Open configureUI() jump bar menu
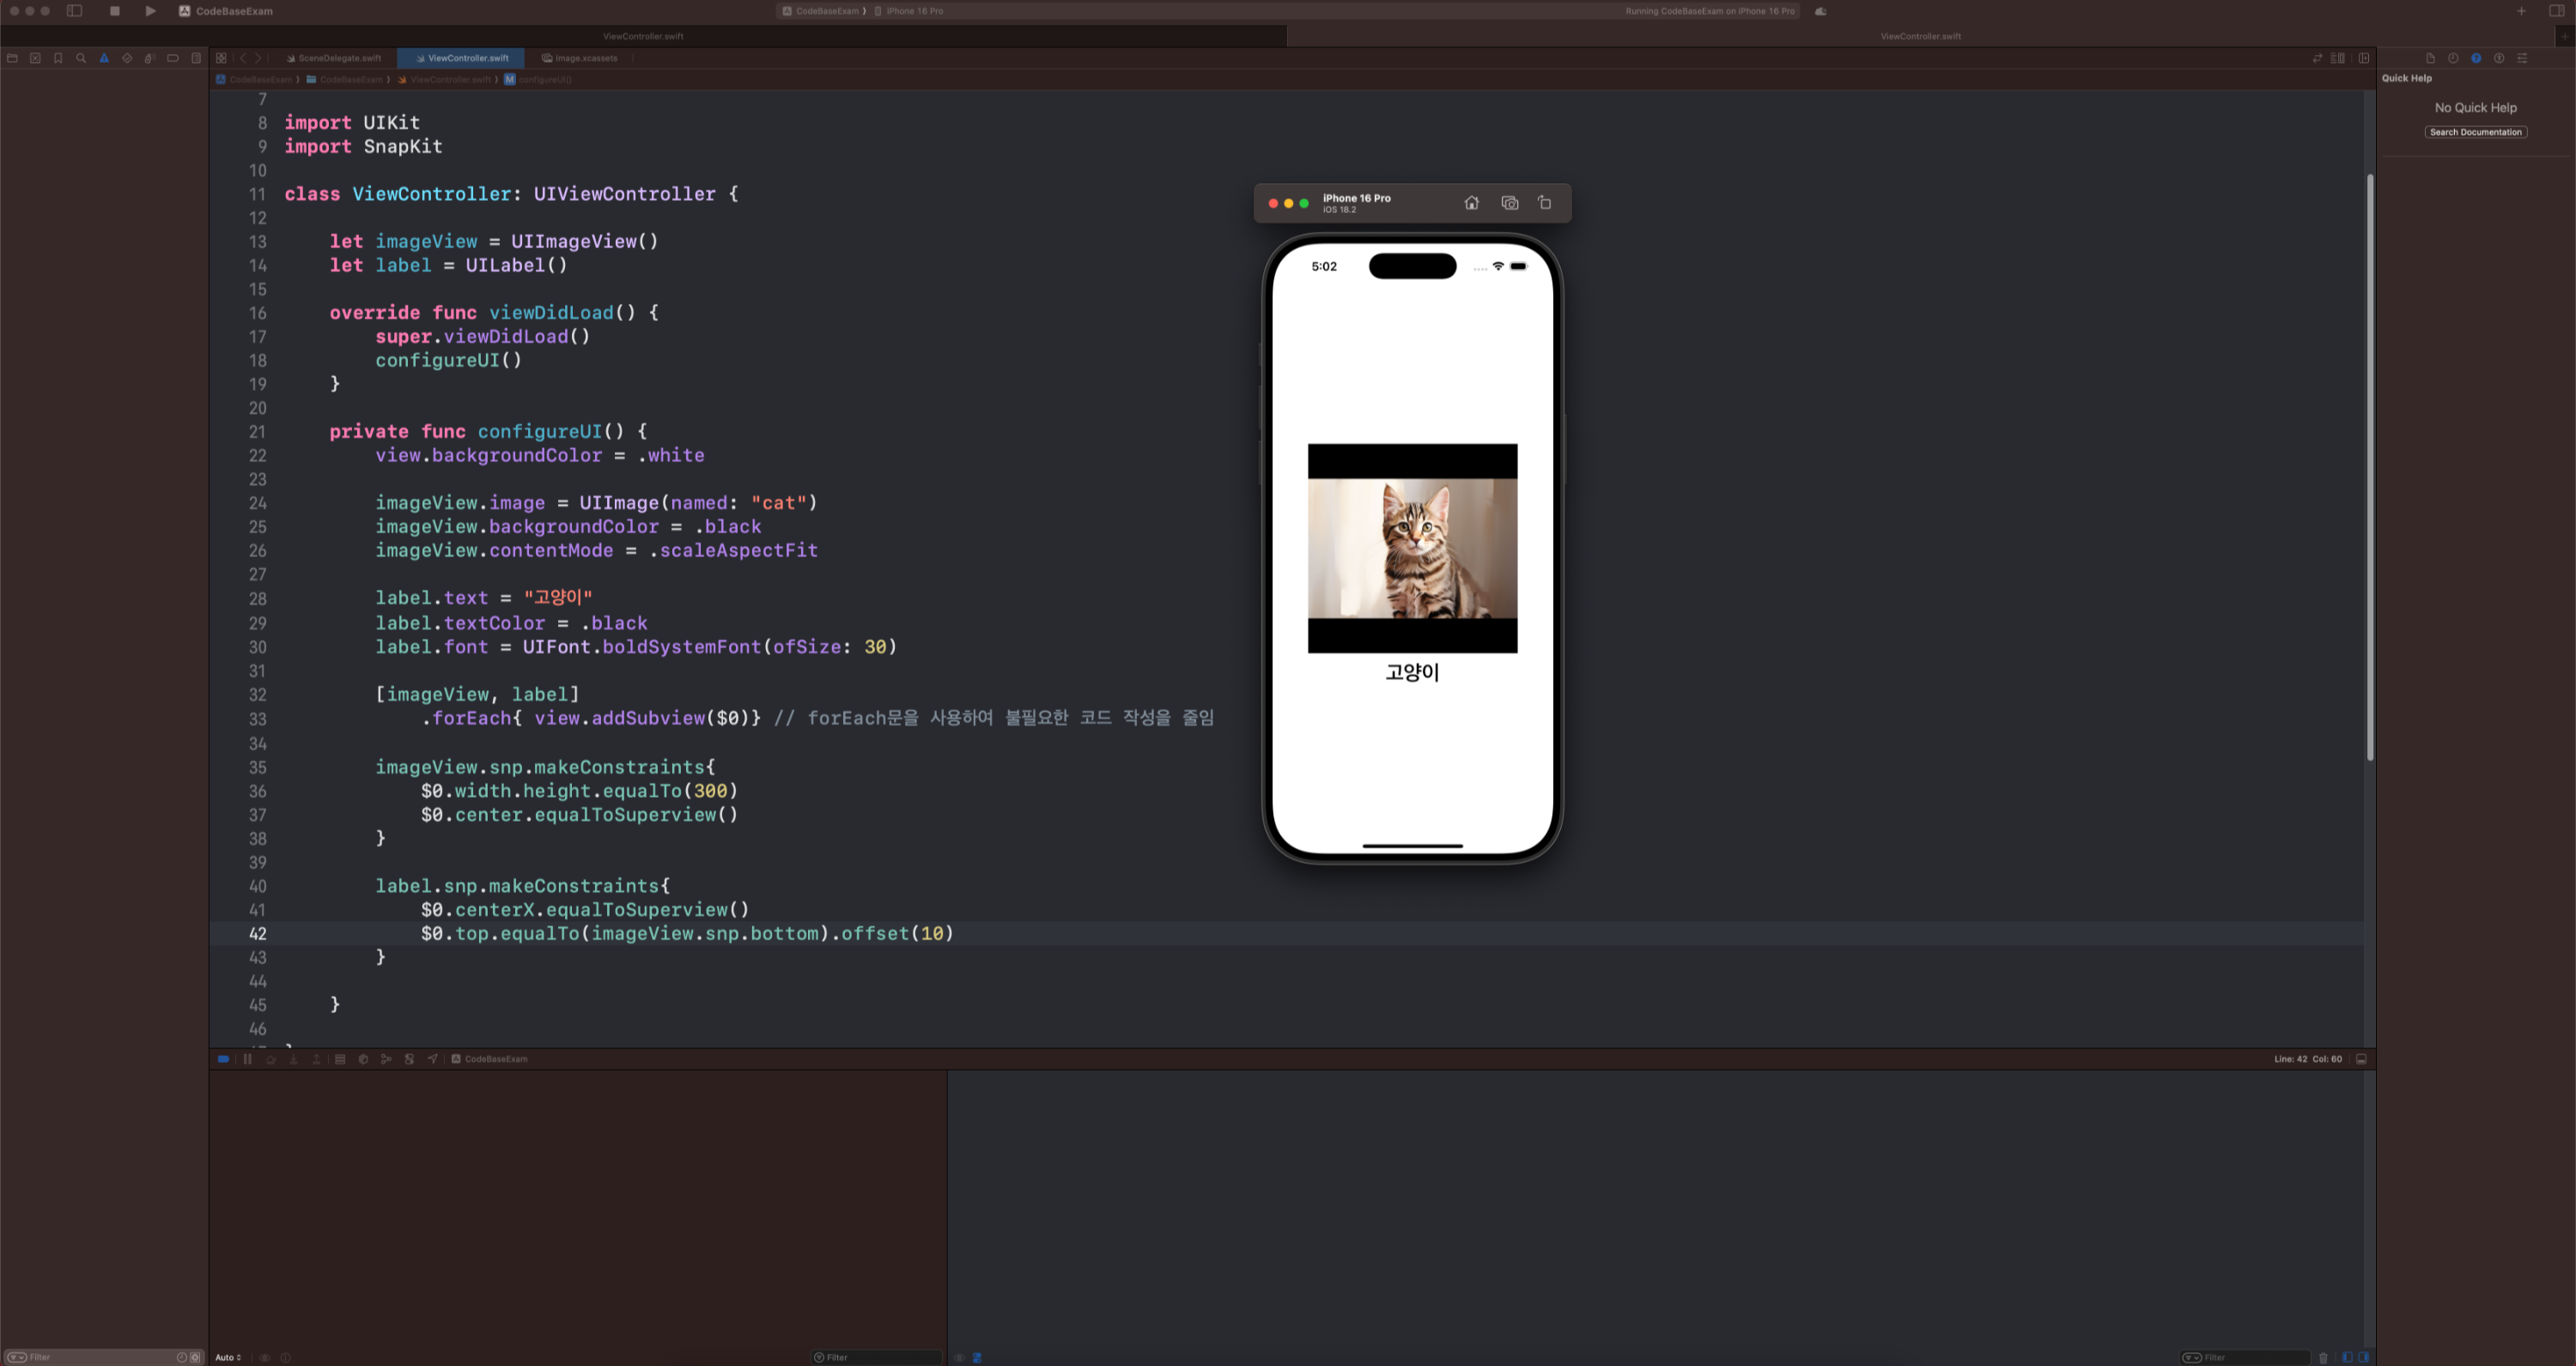Screen dimensions: 2576x1366 pos(544,79)
